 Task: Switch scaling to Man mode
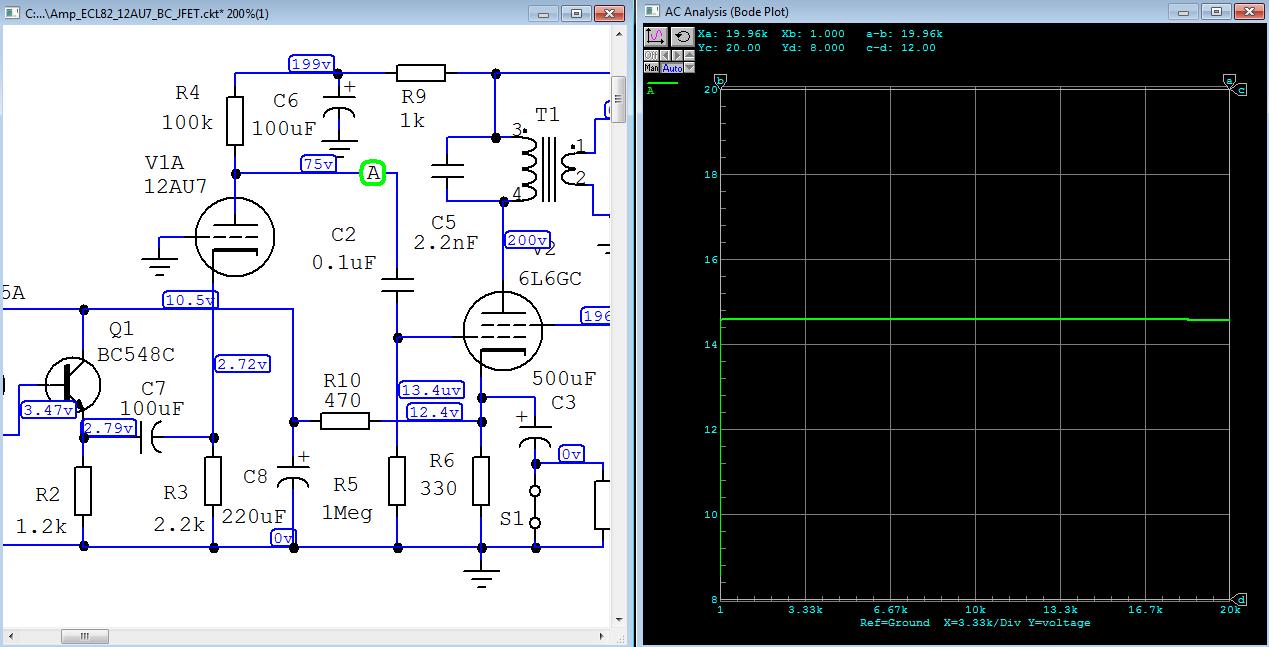(651, 67)
